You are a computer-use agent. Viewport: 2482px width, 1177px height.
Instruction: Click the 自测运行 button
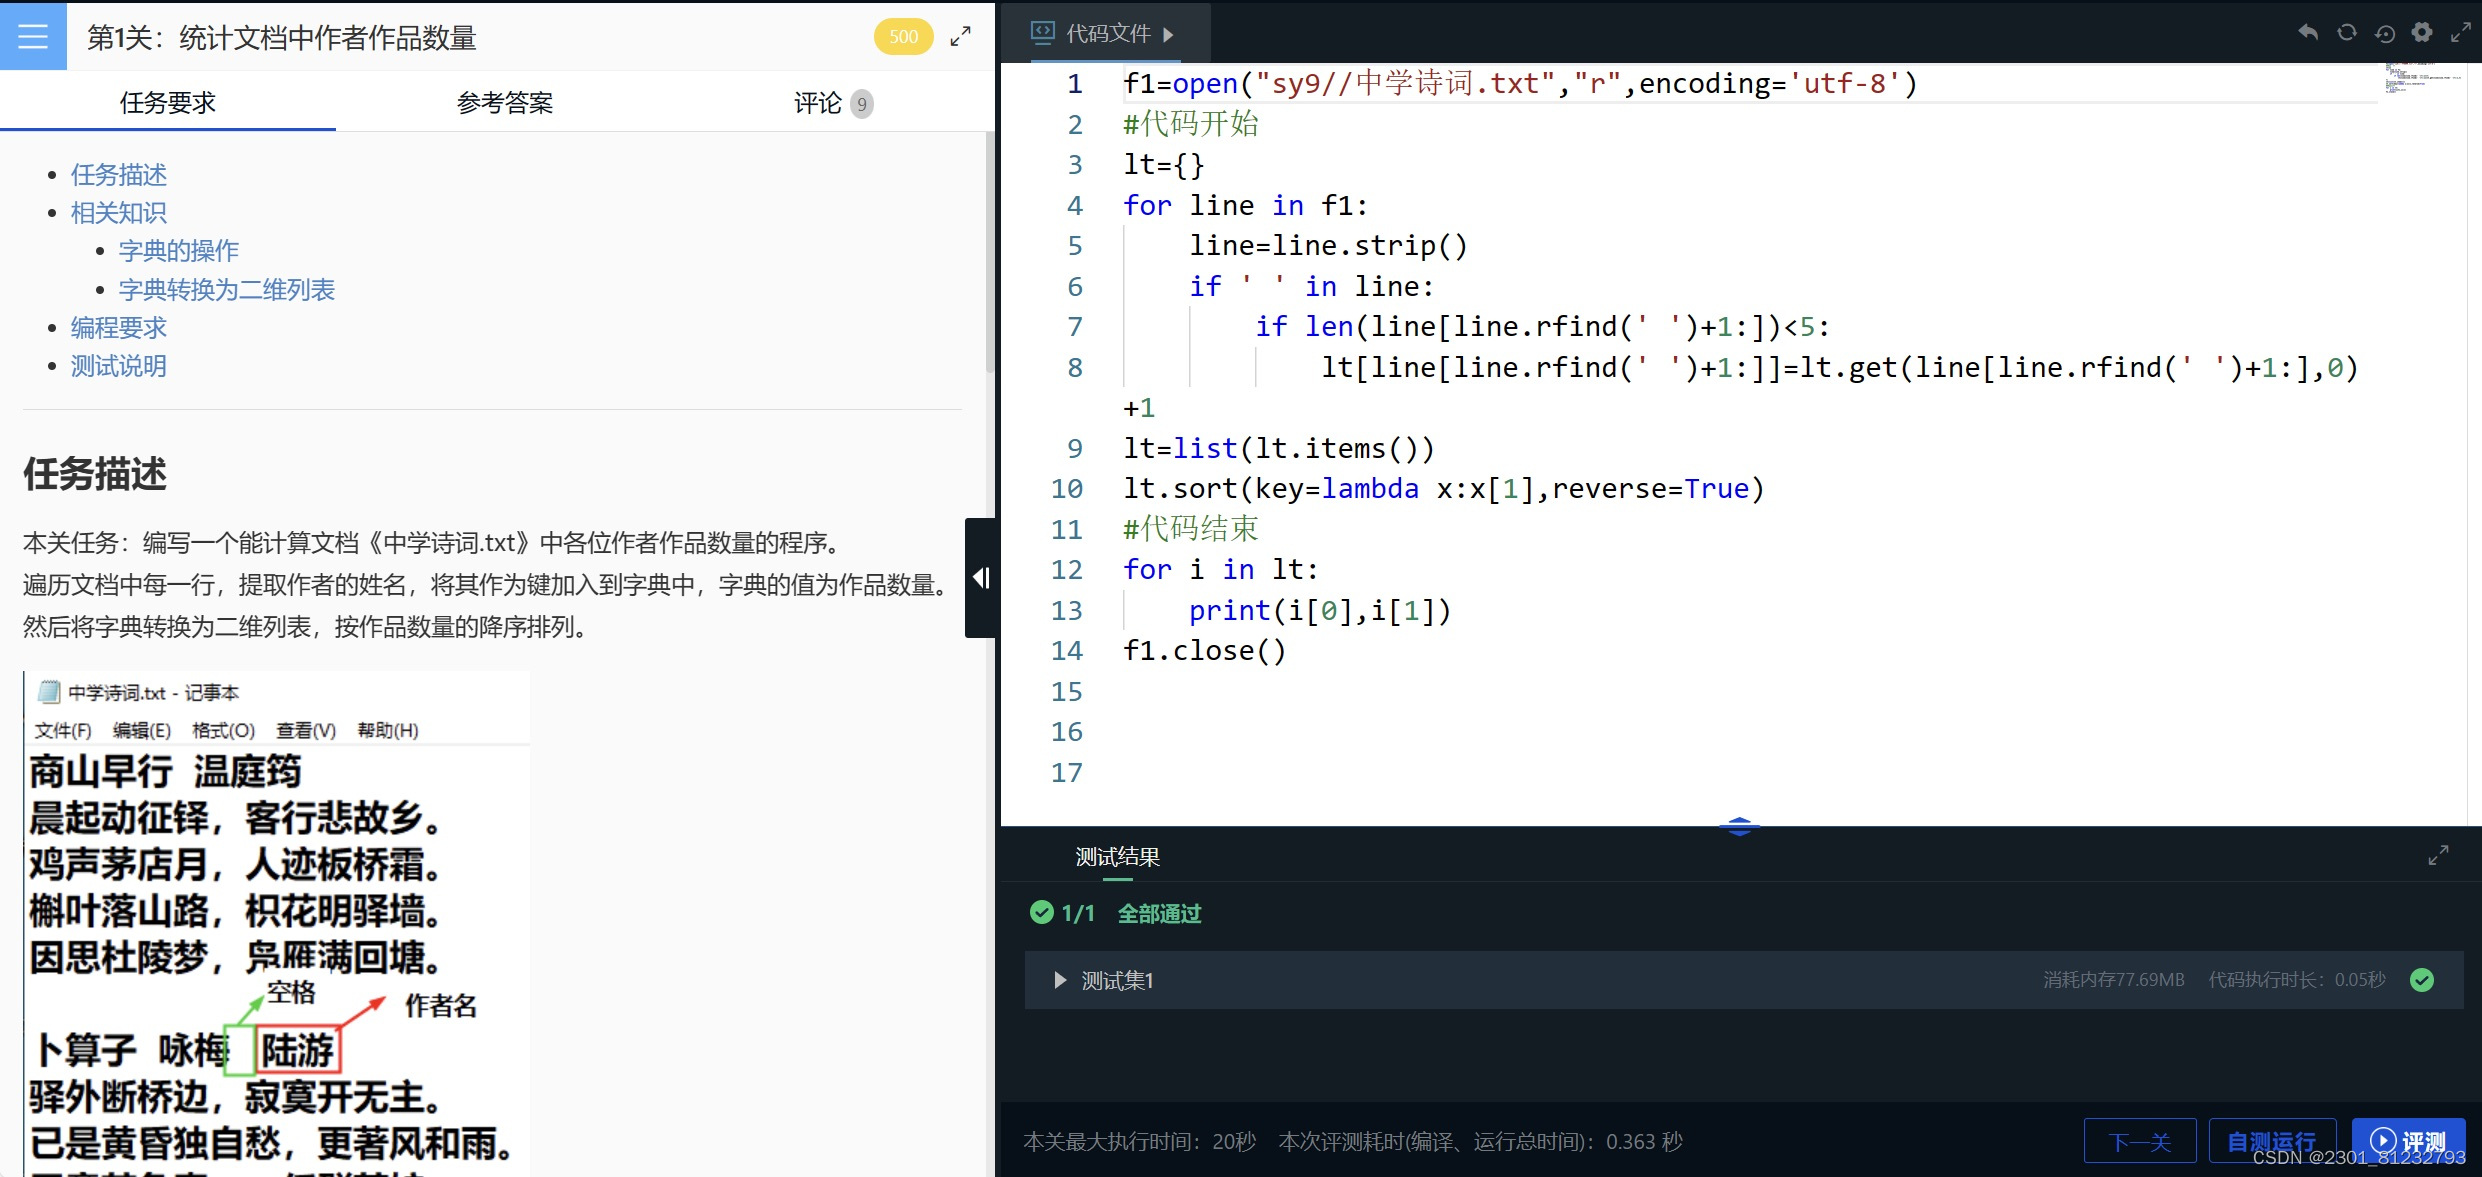[2272, 1141]
